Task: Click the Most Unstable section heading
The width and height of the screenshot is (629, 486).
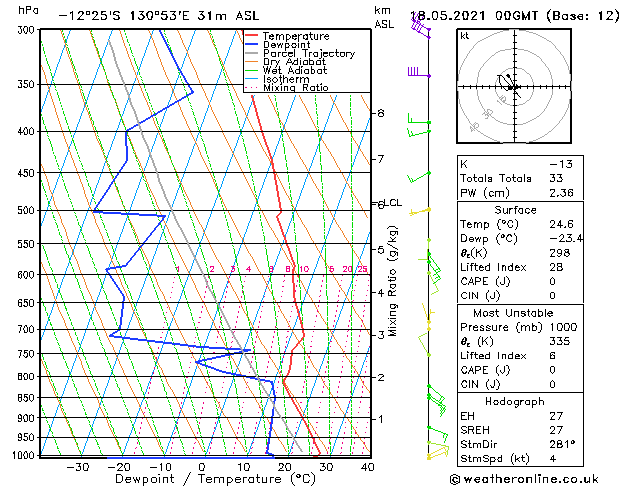Action: (x=513, y=313)
